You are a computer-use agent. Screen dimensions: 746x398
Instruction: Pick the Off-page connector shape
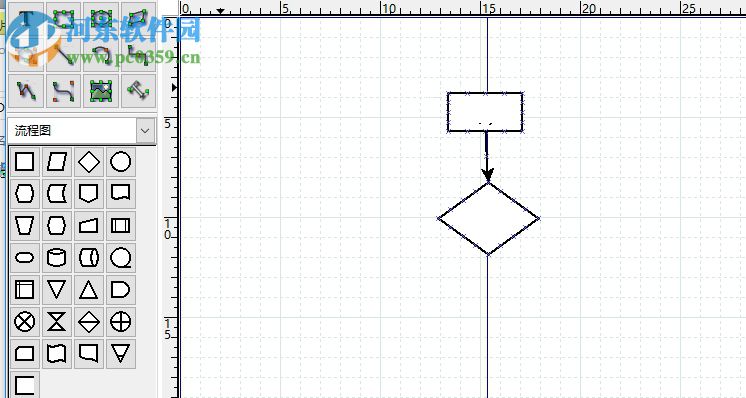click(x=88, y=194)
